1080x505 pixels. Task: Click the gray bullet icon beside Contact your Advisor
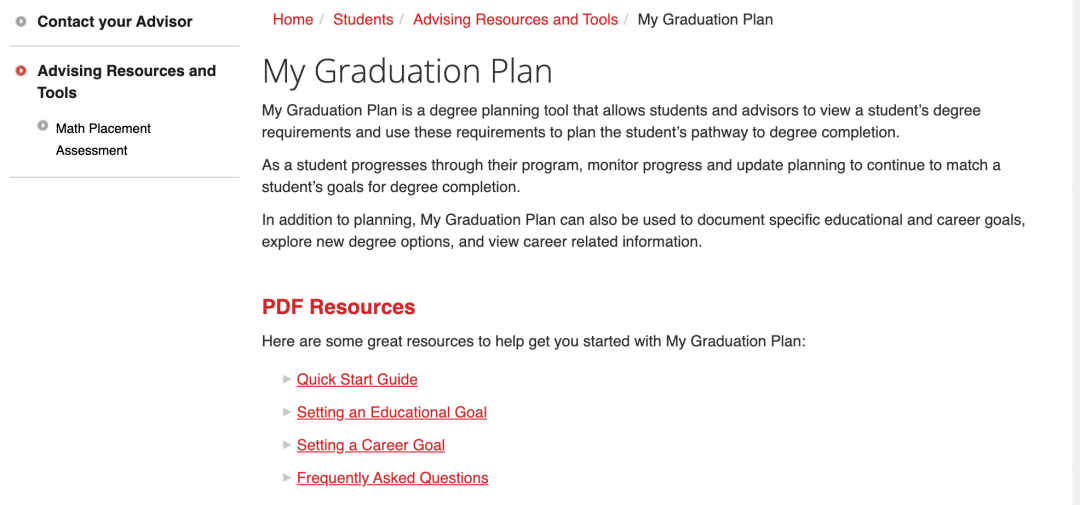click(x=21, y=21)
